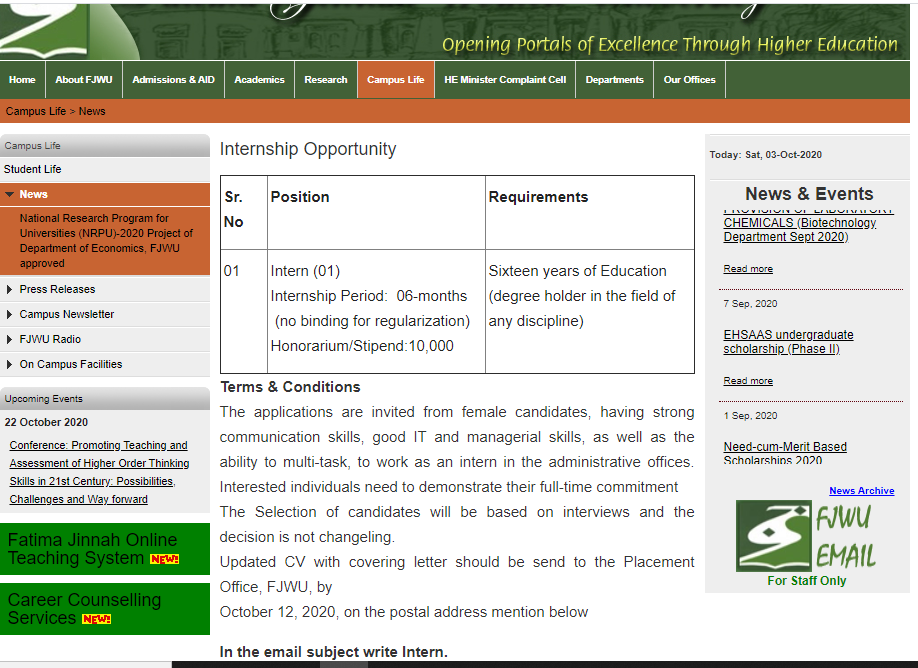
Task: Click the 1 Sep, 2020 news date
Action: click(x=750, y=416)
